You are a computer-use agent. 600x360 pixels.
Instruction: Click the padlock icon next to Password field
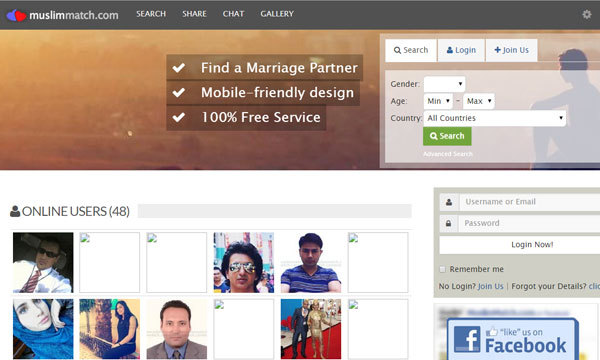pyautogui.click(x=448, y=223)
